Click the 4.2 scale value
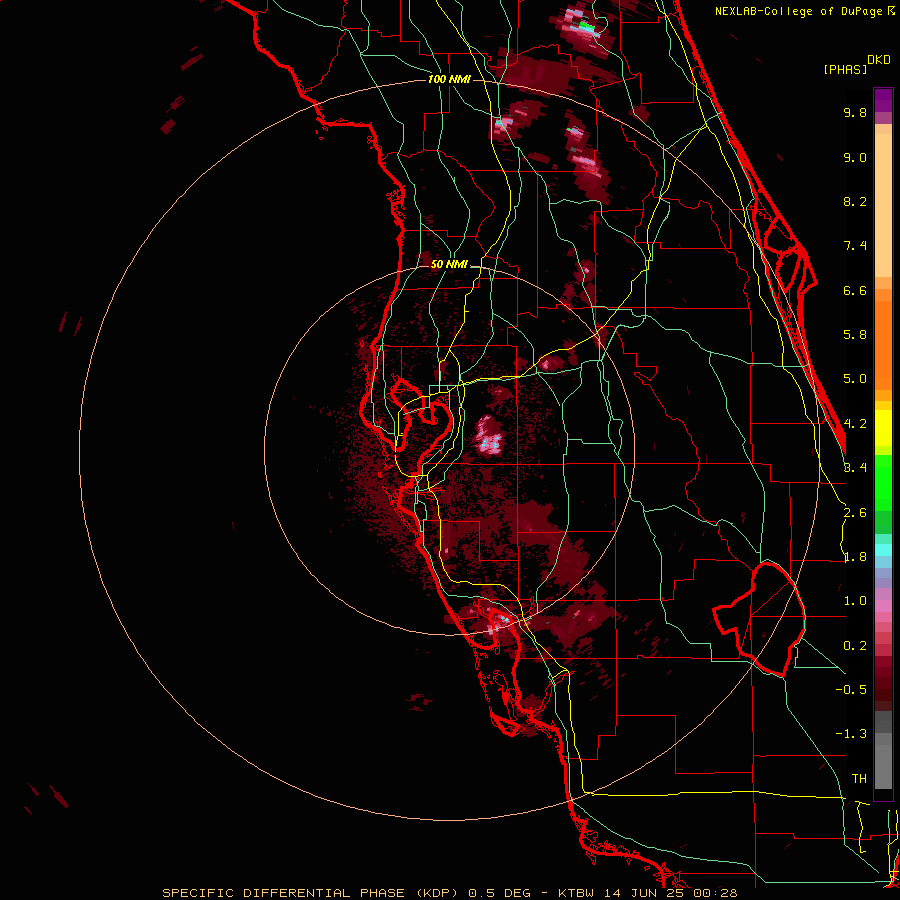The image size is (900, 900). pos(855,424)
